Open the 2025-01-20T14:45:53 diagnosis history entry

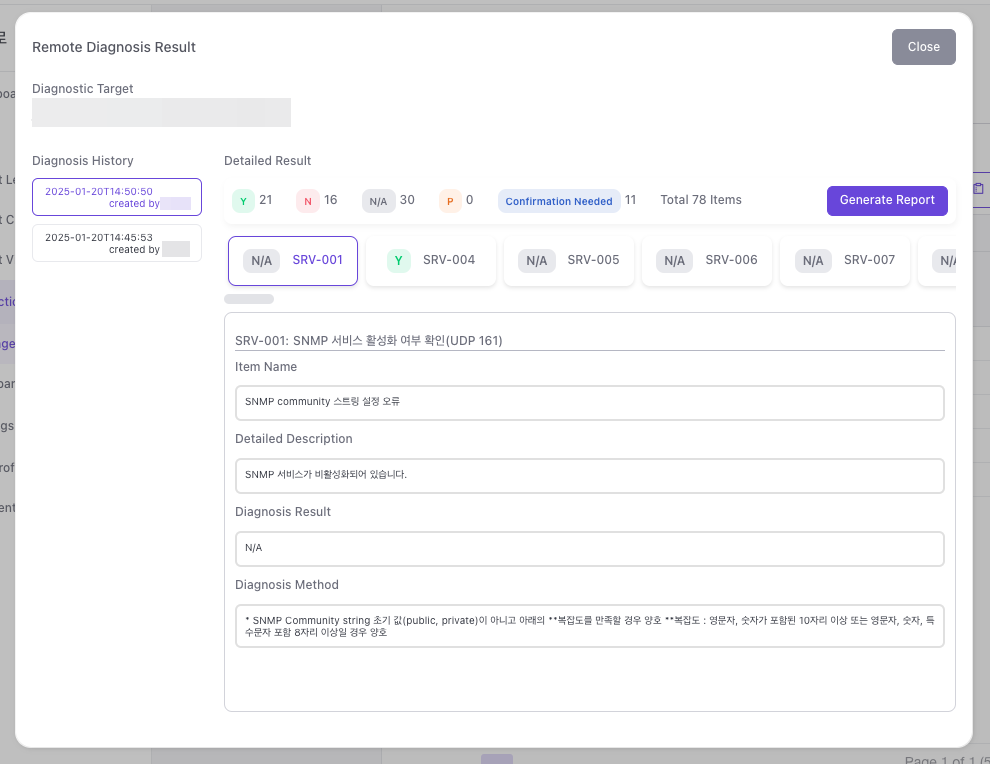(117, 243)
